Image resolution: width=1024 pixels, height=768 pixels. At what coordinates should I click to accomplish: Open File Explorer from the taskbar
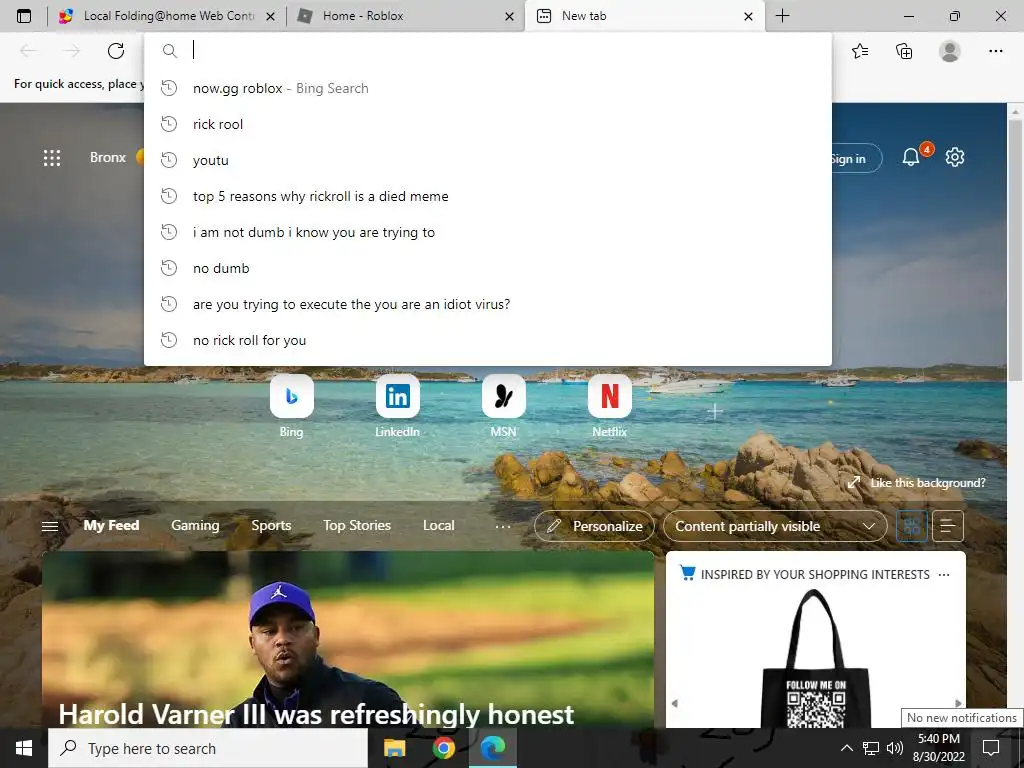394,748
